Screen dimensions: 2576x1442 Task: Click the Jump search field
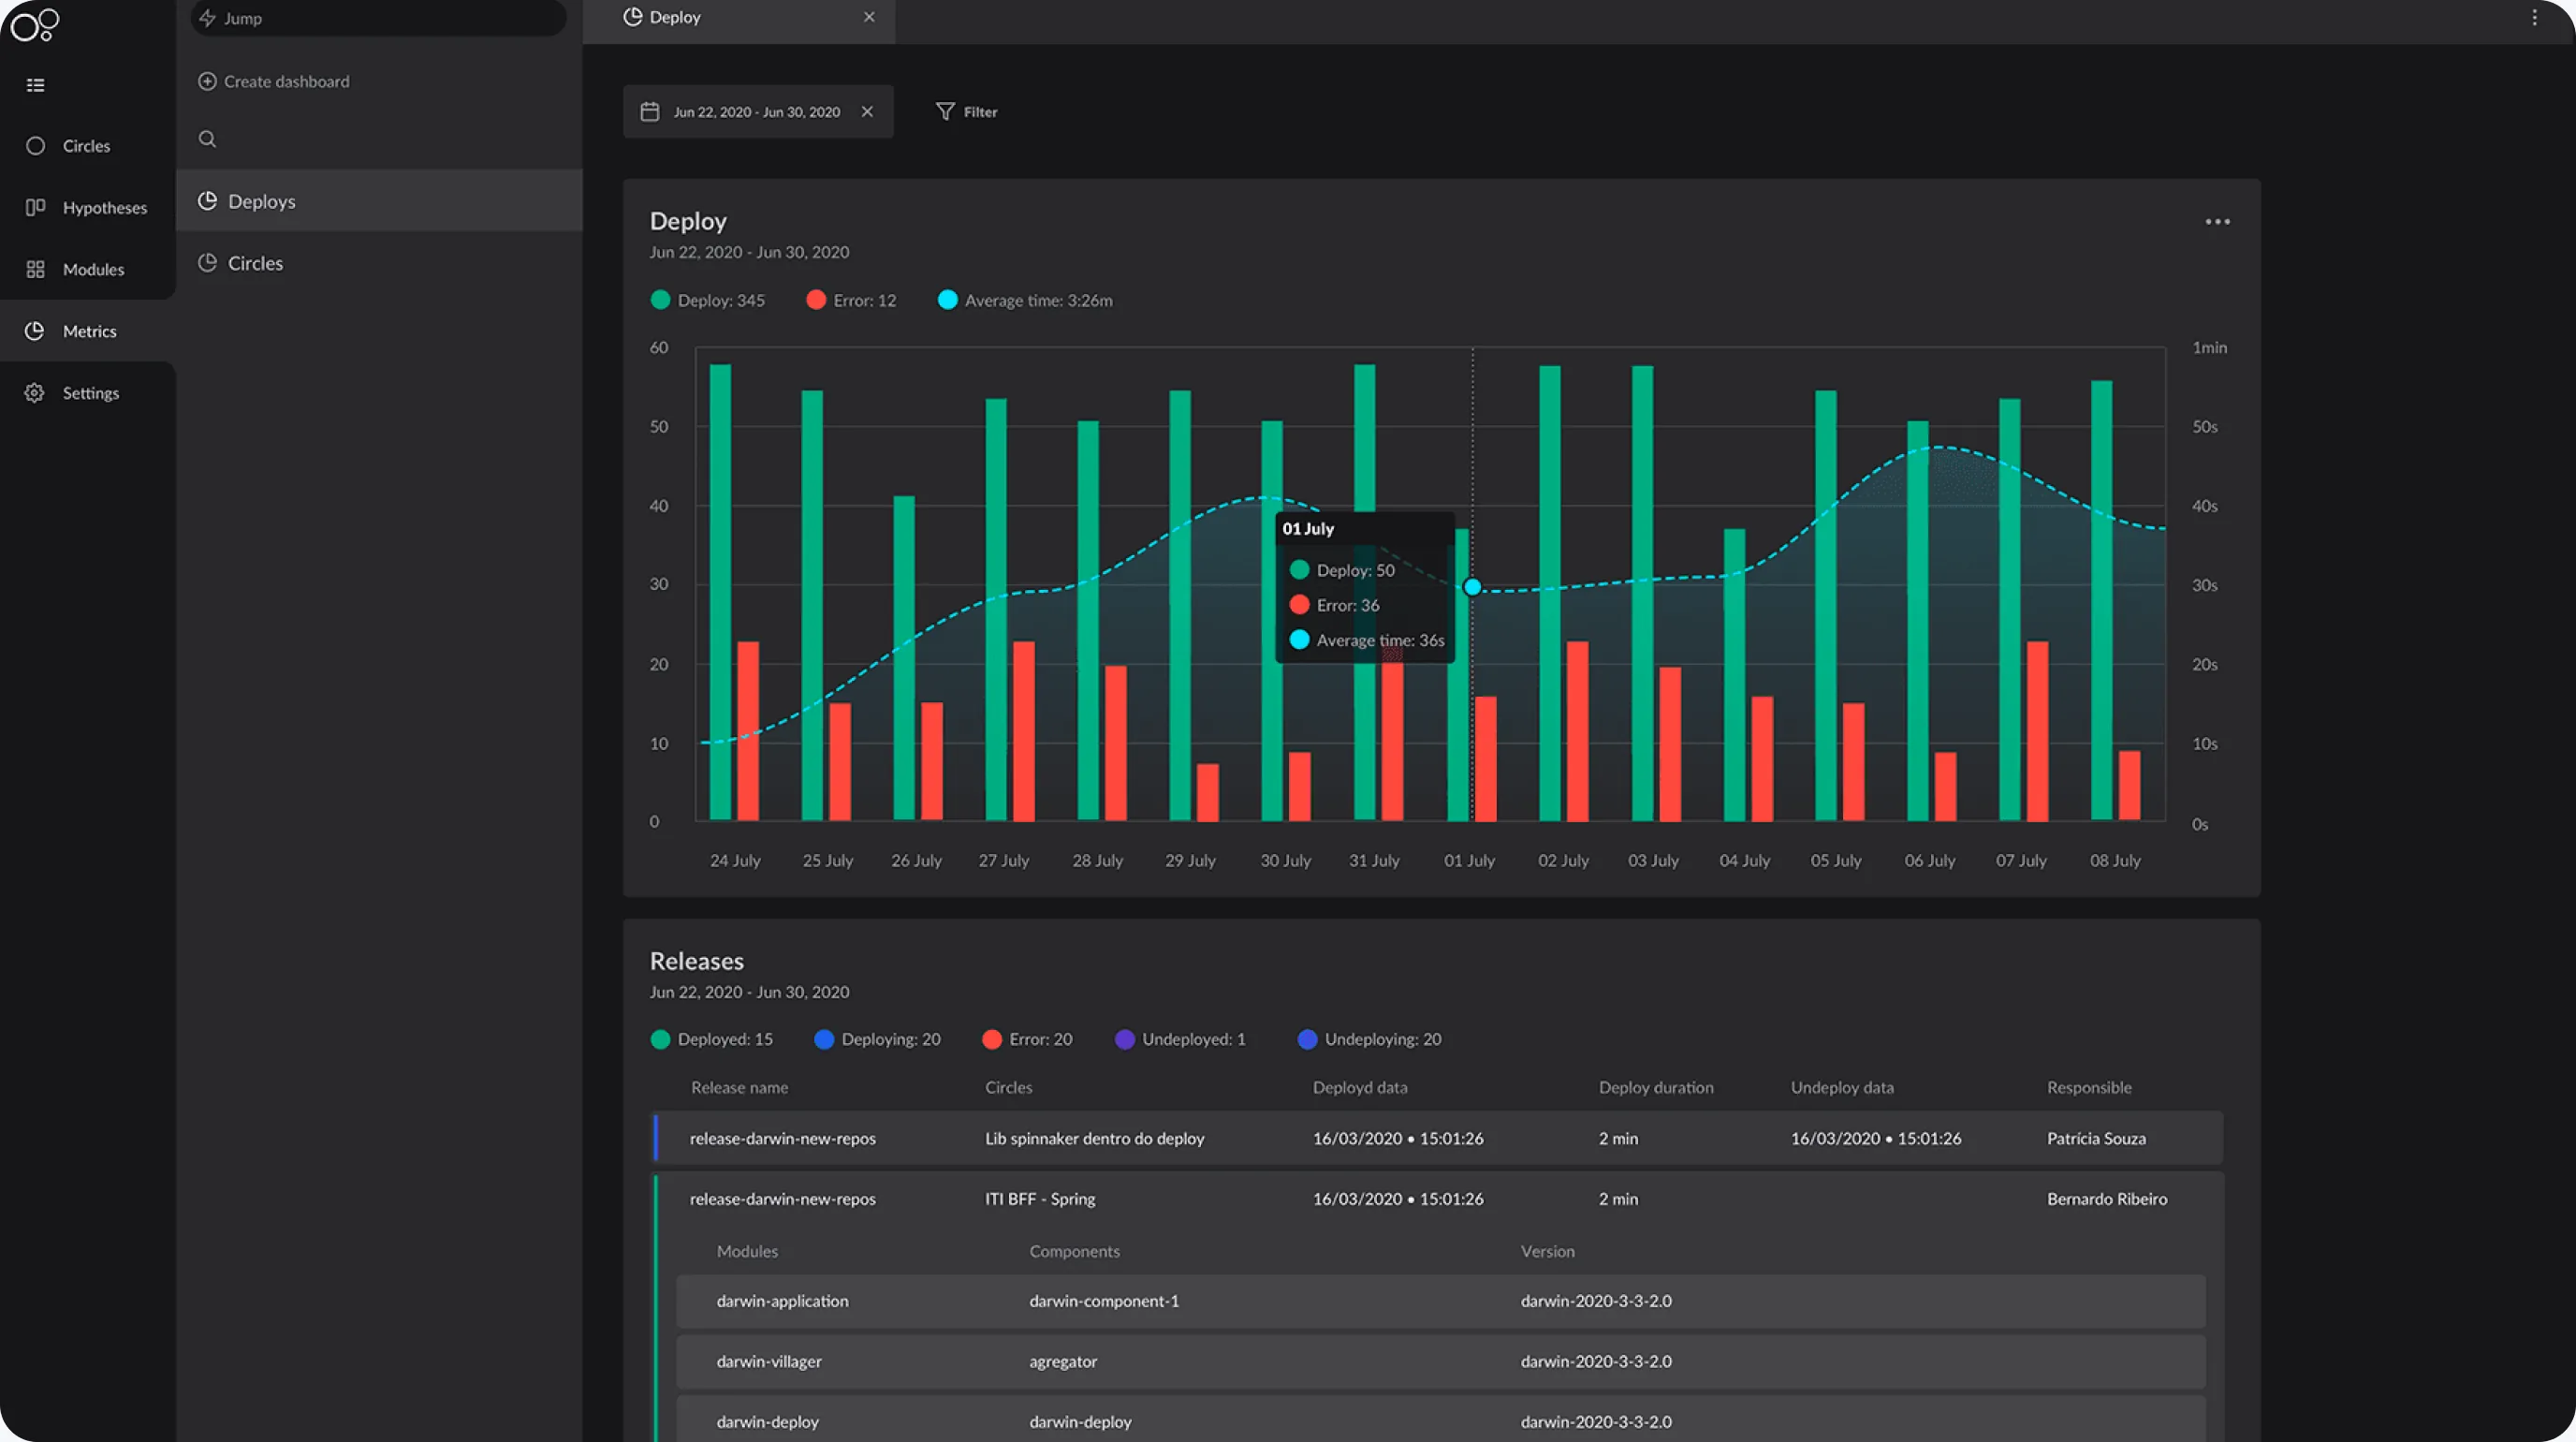[378, 18]
